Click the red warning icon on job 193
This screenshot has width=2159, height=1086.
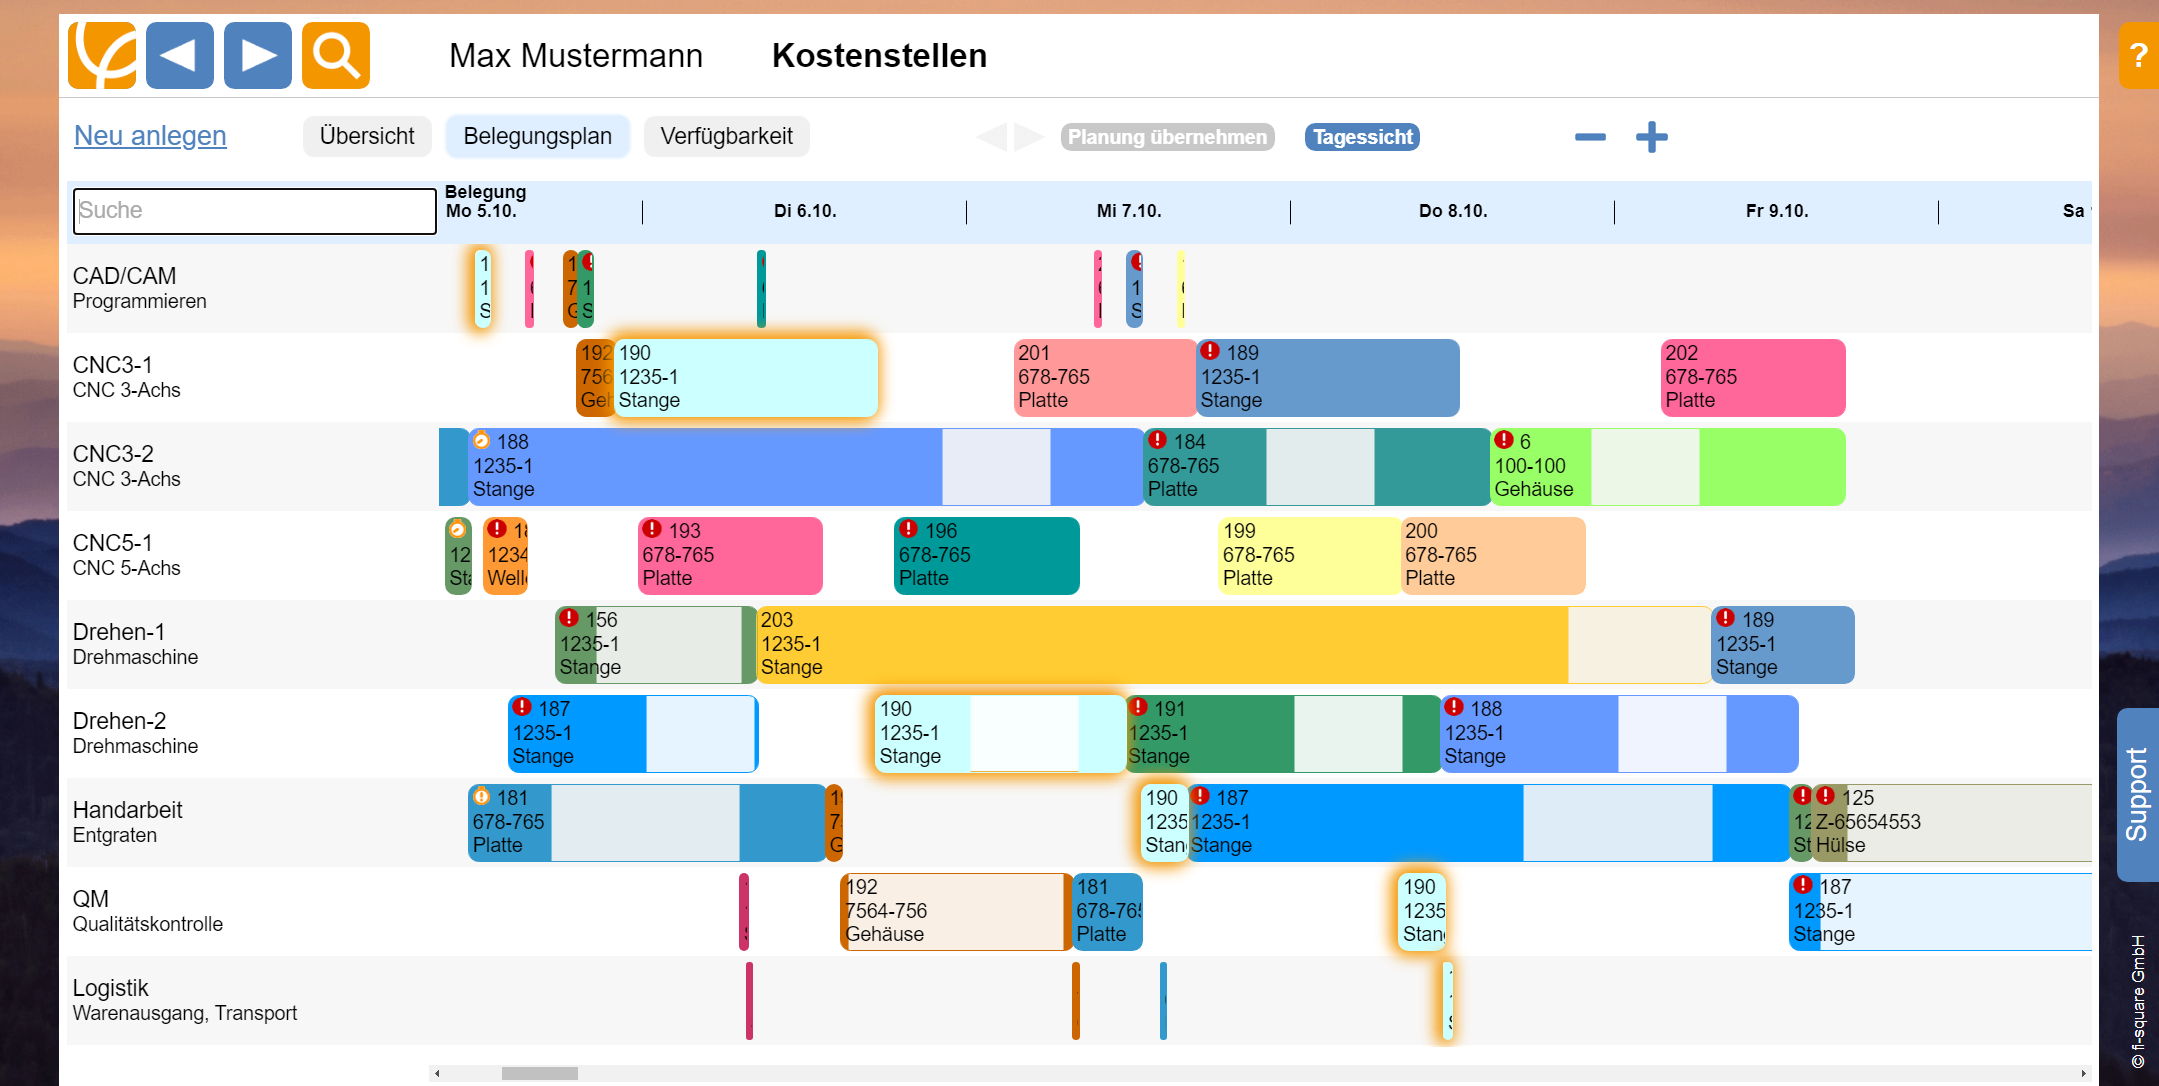(653, 529)
